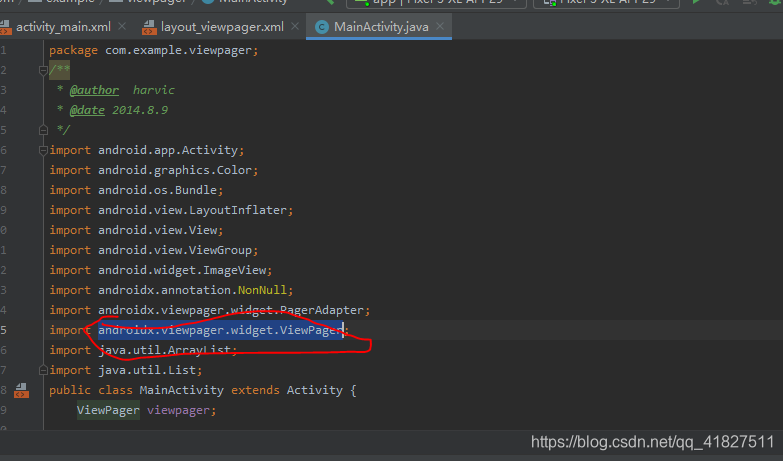Close the layout_viewpager.xml tab
The height and width of the screenshot is (461, 783).
point(295,26)
